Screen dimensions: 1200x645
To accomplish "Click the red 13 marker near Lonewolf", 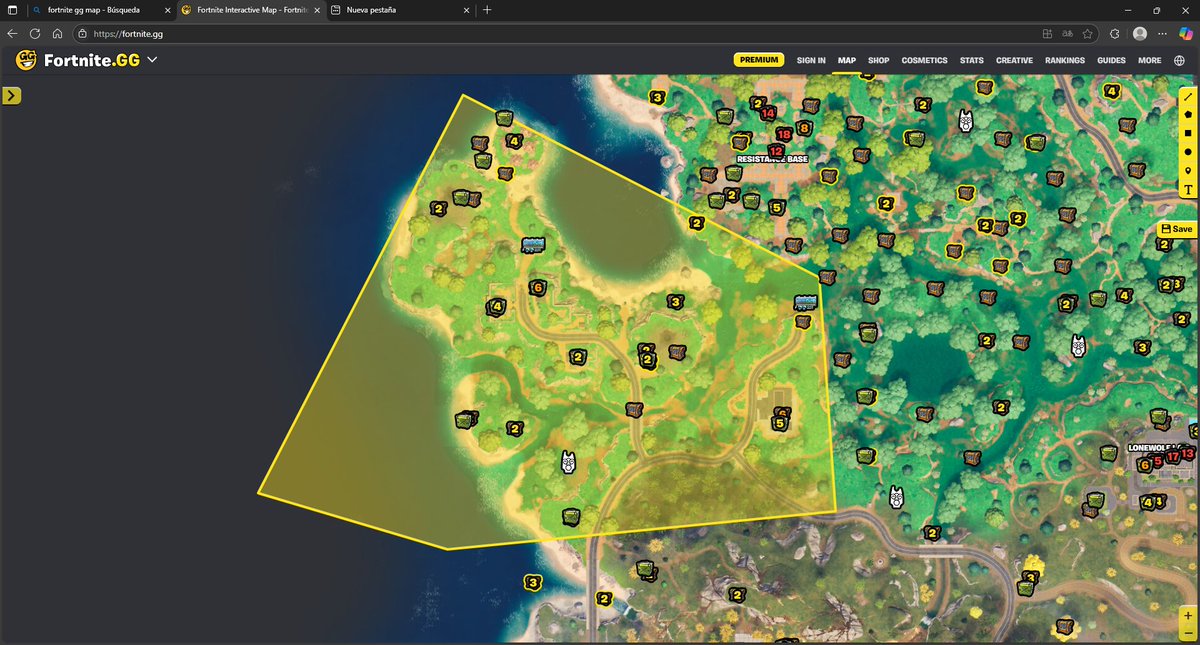I will [1188, 454].
